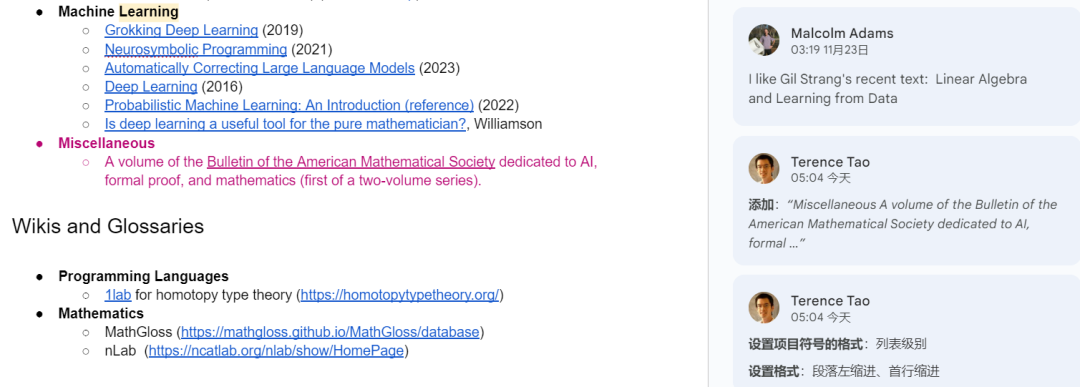The width and height of the screenshot is (1080, 387).
Task: Click Terence Tao's avatar on the formatting comment
Action: coord(764,307)
